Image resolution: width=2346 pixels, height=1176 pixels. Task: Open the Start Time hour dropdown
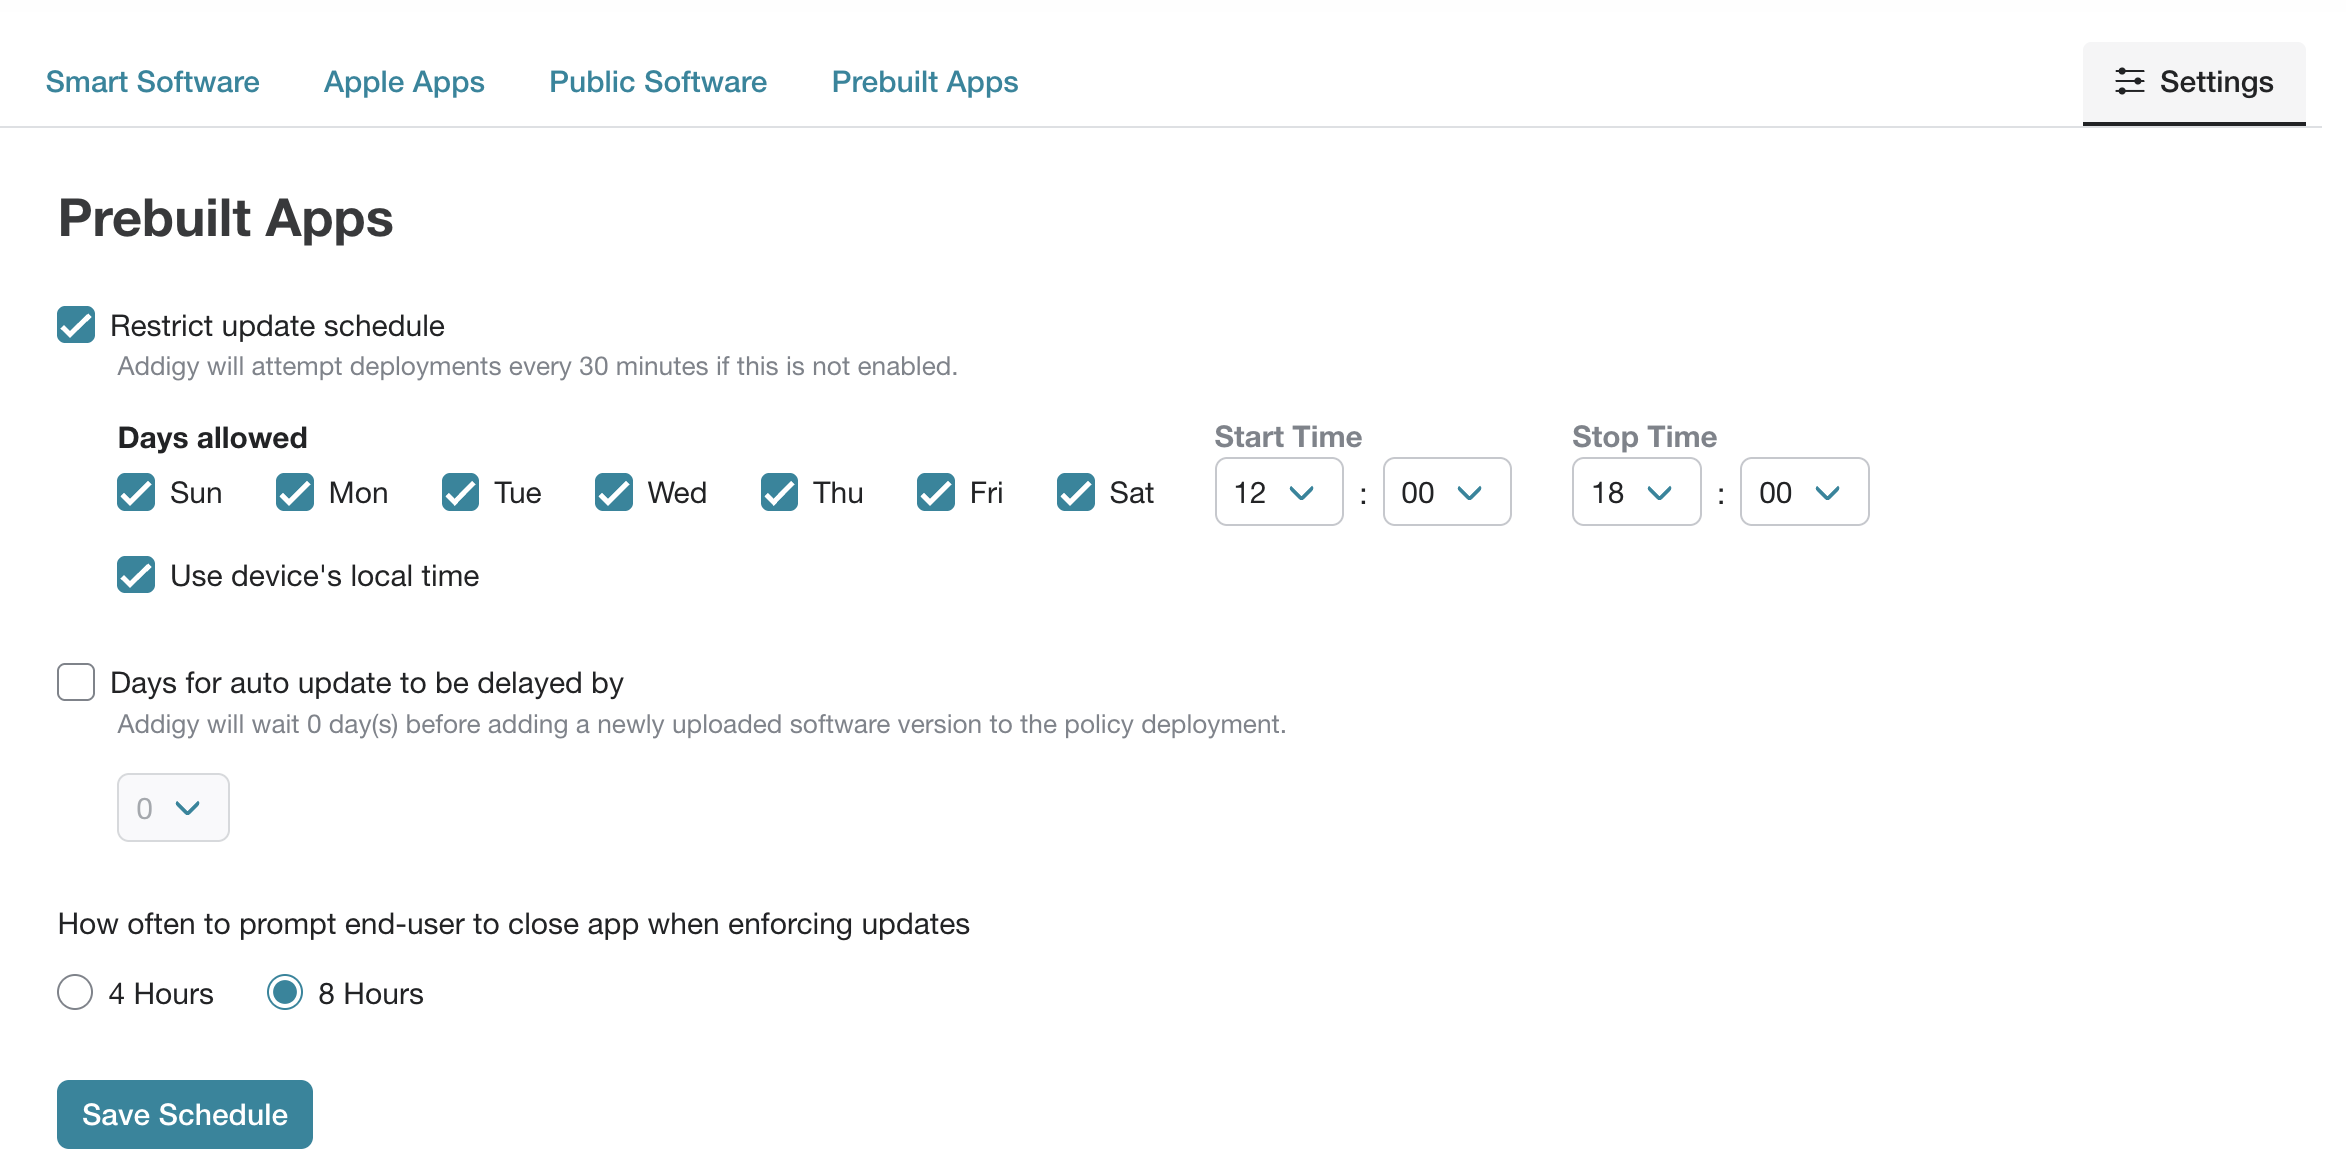(x=1278, y=492)
